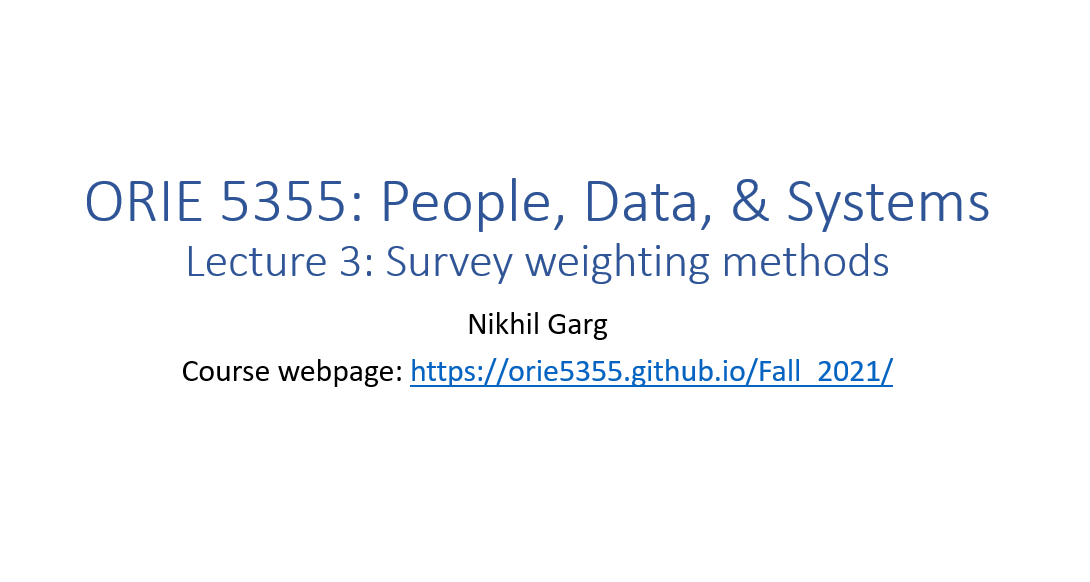The width and height of the screenshot is (1090, 582).
Task: Click "Fall_2021" at the end of the URL
Action: (x=820, y=372)
